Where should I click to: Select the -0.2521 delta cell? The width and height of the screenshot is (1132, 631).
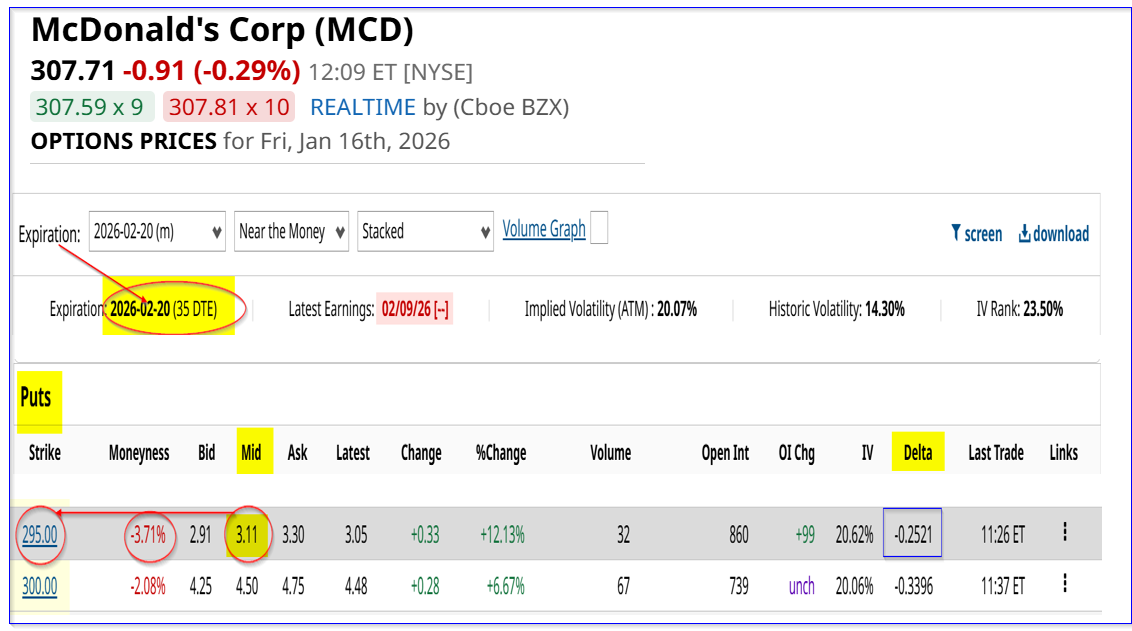coord(911,534)
